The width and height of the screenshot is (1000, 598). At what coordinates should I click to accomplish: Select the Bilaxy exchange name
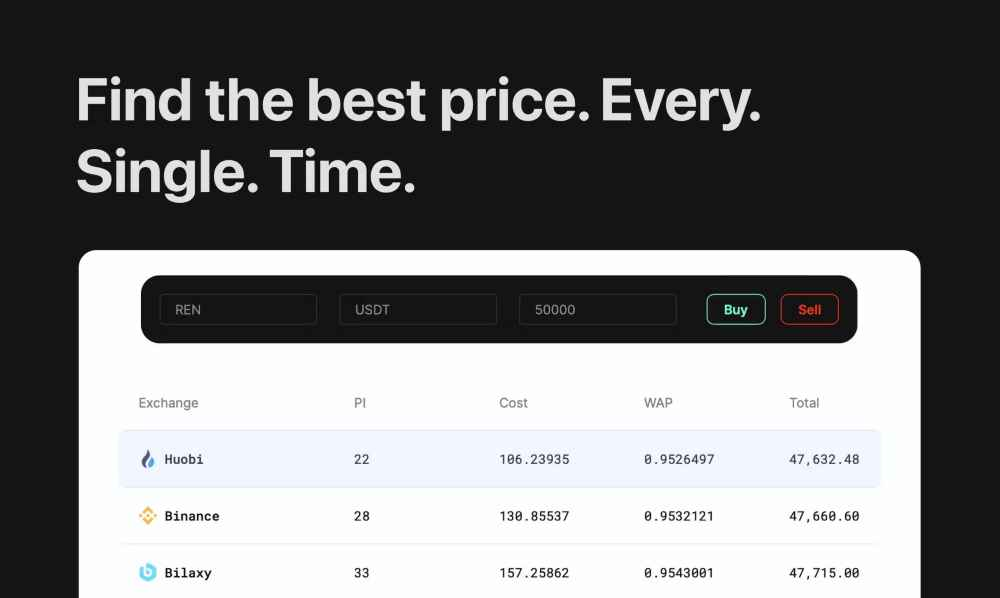(188, 572)
